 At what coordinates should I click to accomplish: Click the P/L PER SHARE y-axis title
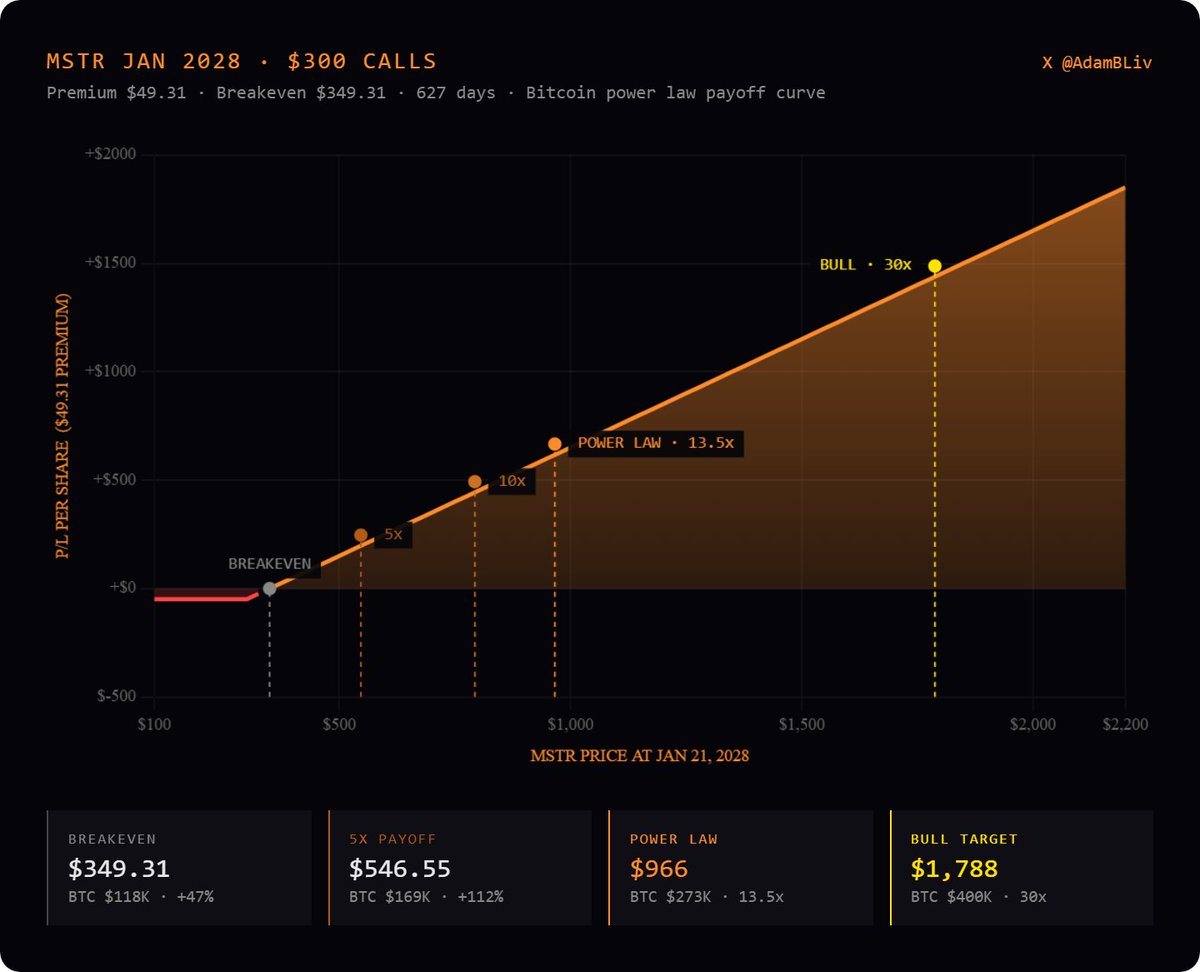[64, 426]
